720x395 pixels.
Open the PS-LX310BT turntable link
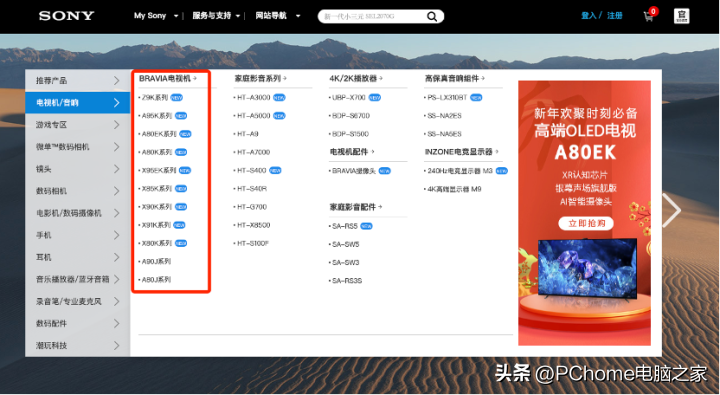447,97
